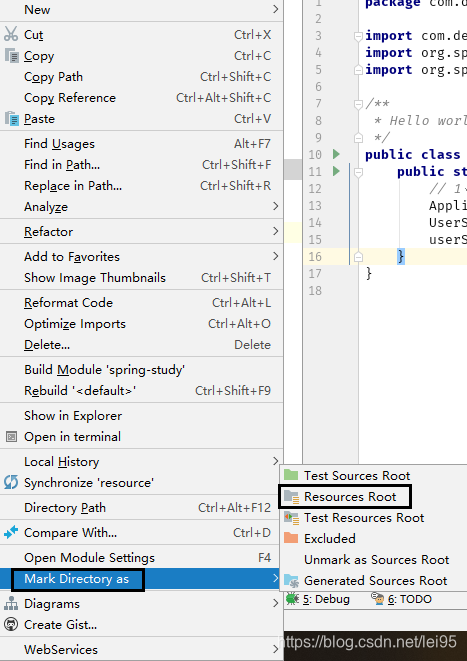Choose Build Module 'spring-study'
The width and height of the screenshot is (467, 661).
pos(142,370)
